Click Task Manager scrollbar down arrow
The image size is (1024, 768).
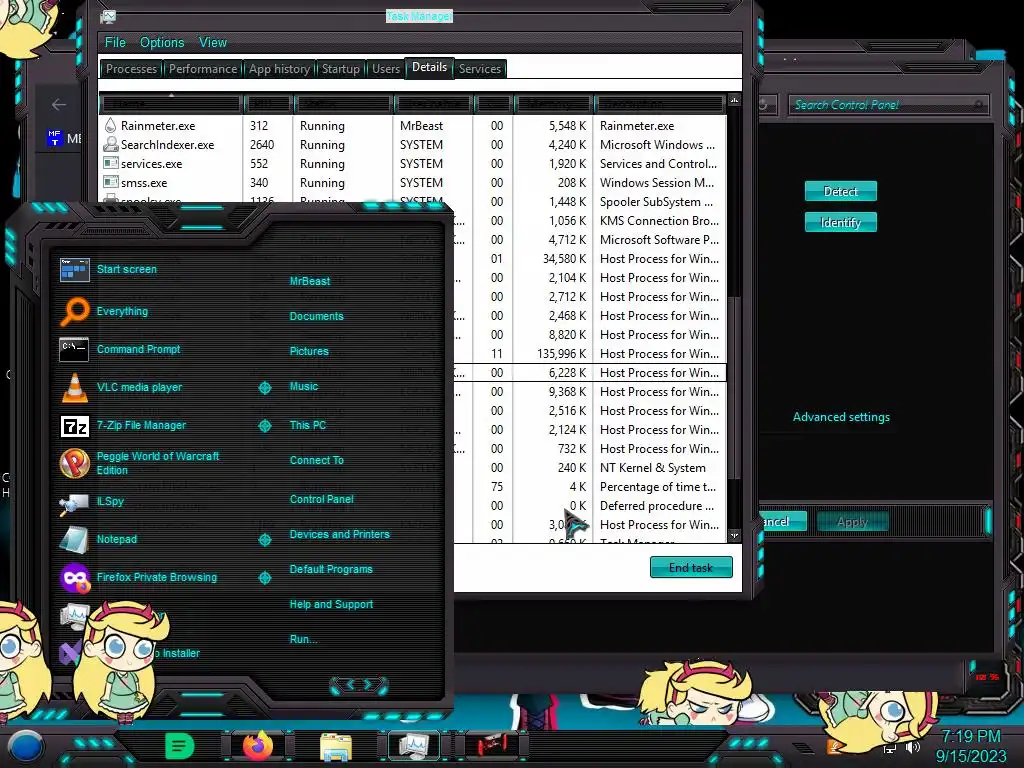coord(735,536)
